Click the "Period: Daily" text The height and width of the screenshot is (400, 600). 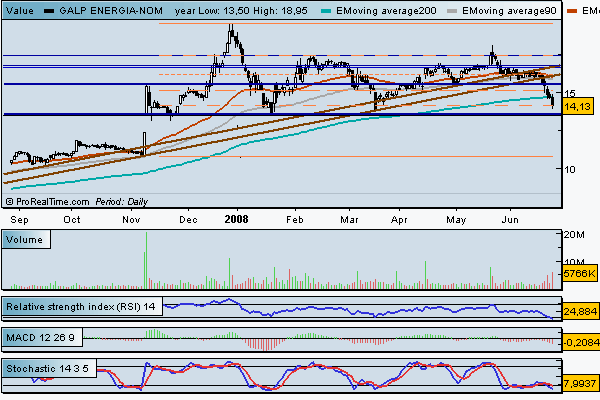[x=122, y=202]
